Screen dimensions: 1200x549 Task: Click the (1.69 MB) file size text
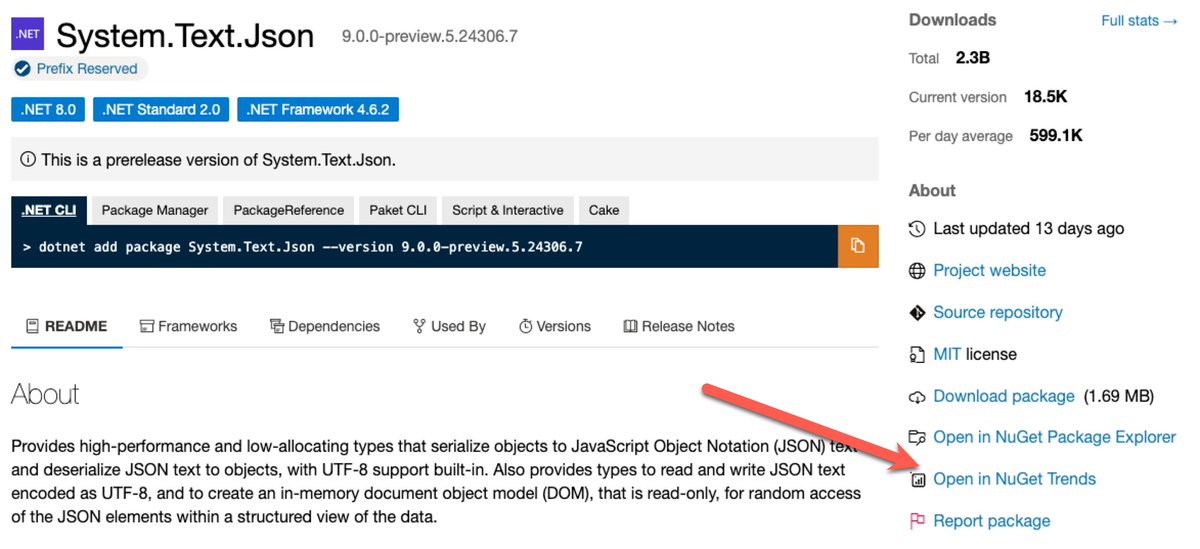coord(1118,396)
